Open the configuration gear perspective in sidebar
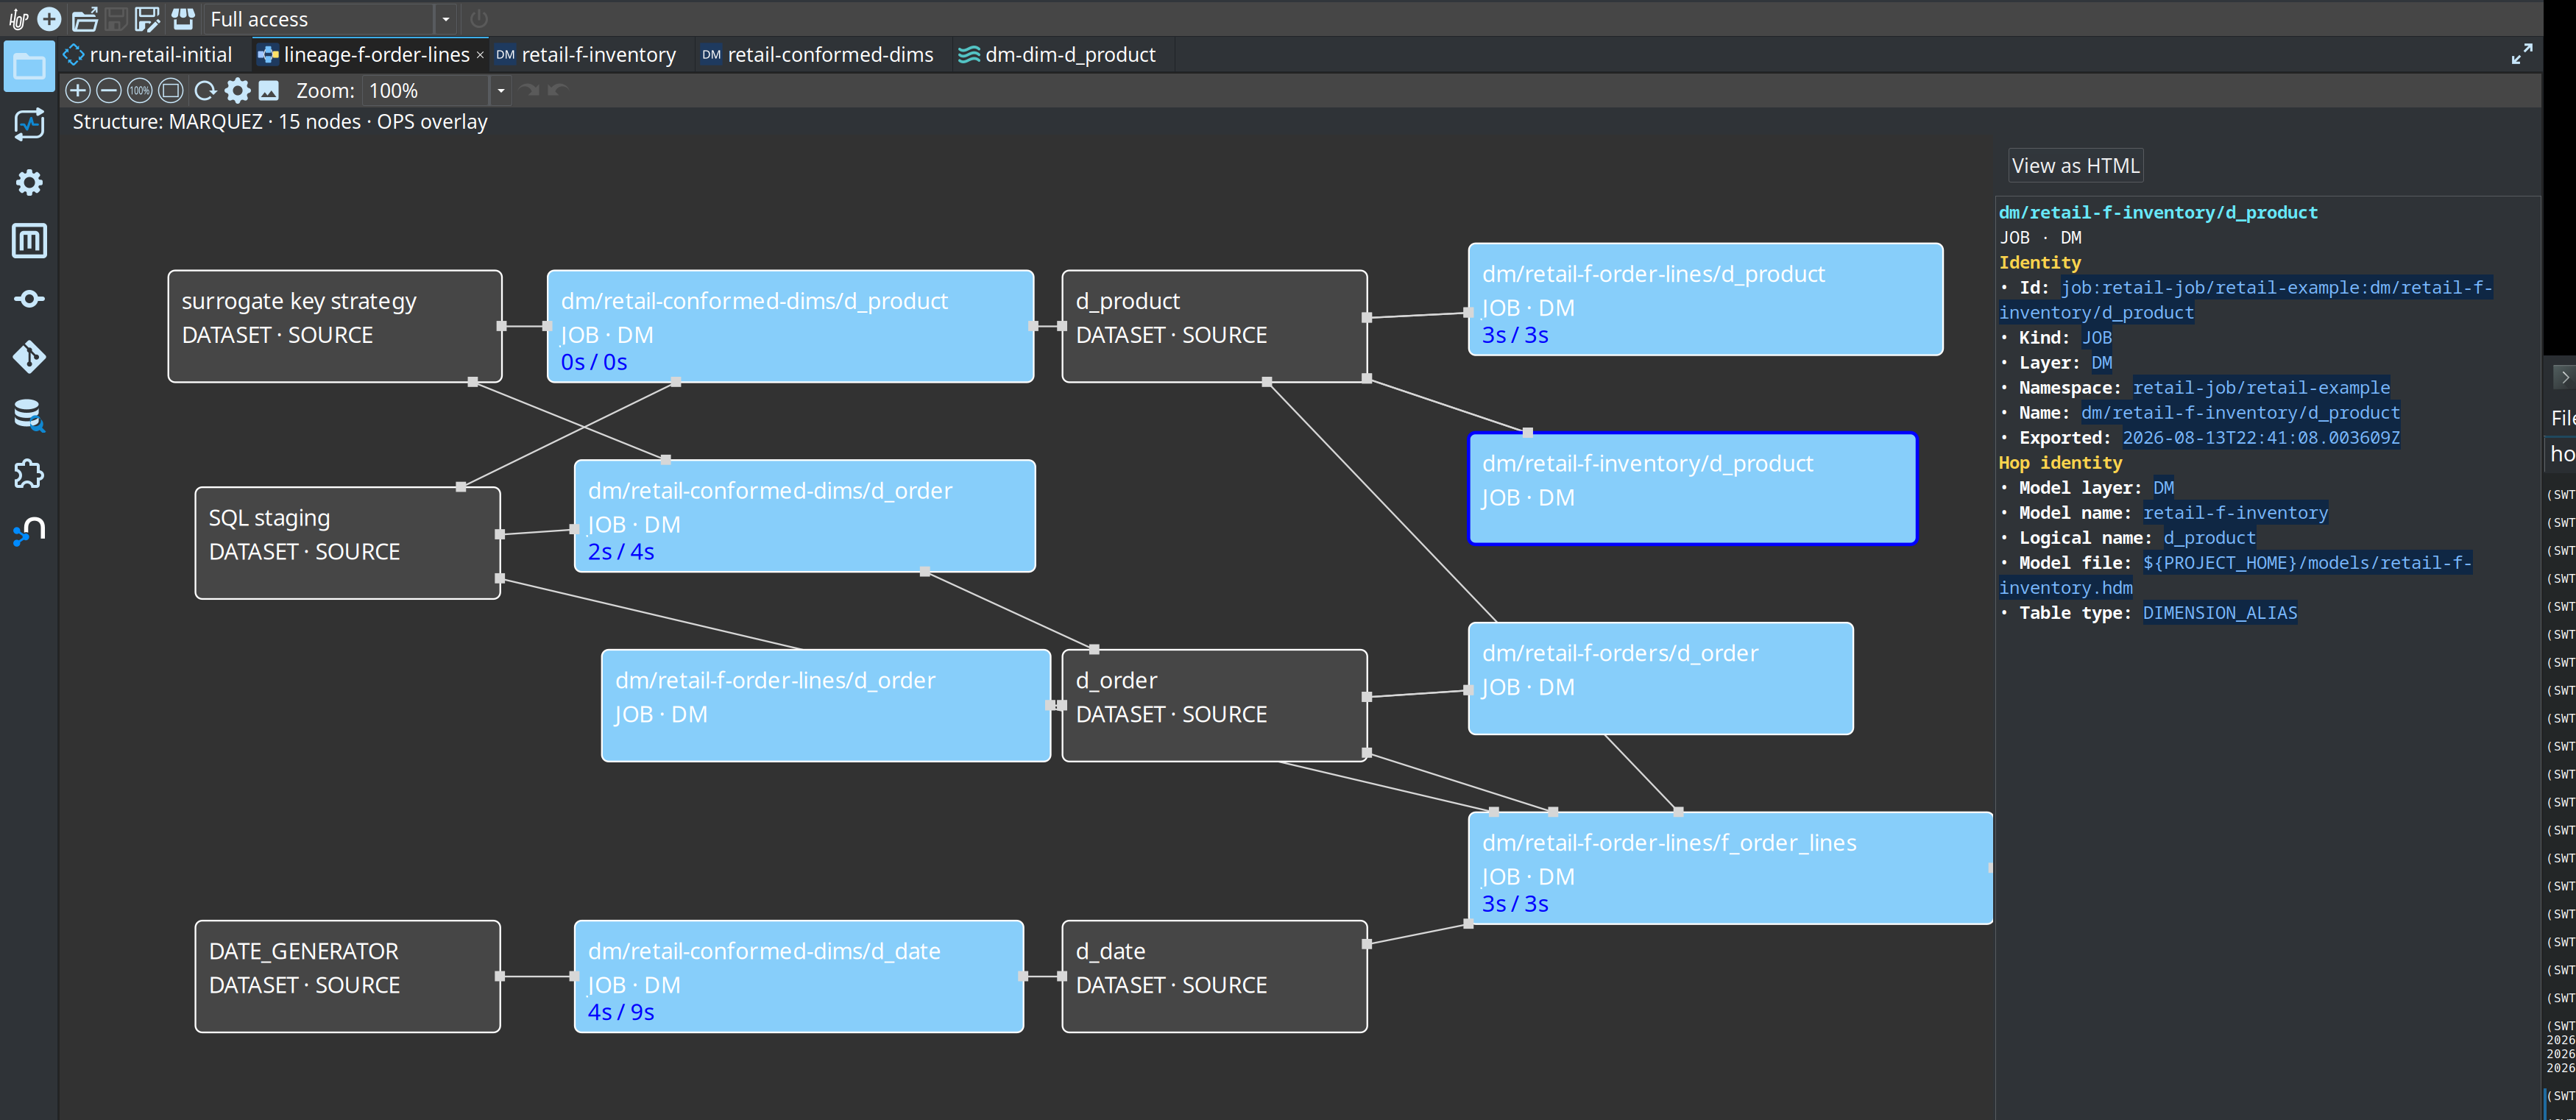 pos(29,182)
